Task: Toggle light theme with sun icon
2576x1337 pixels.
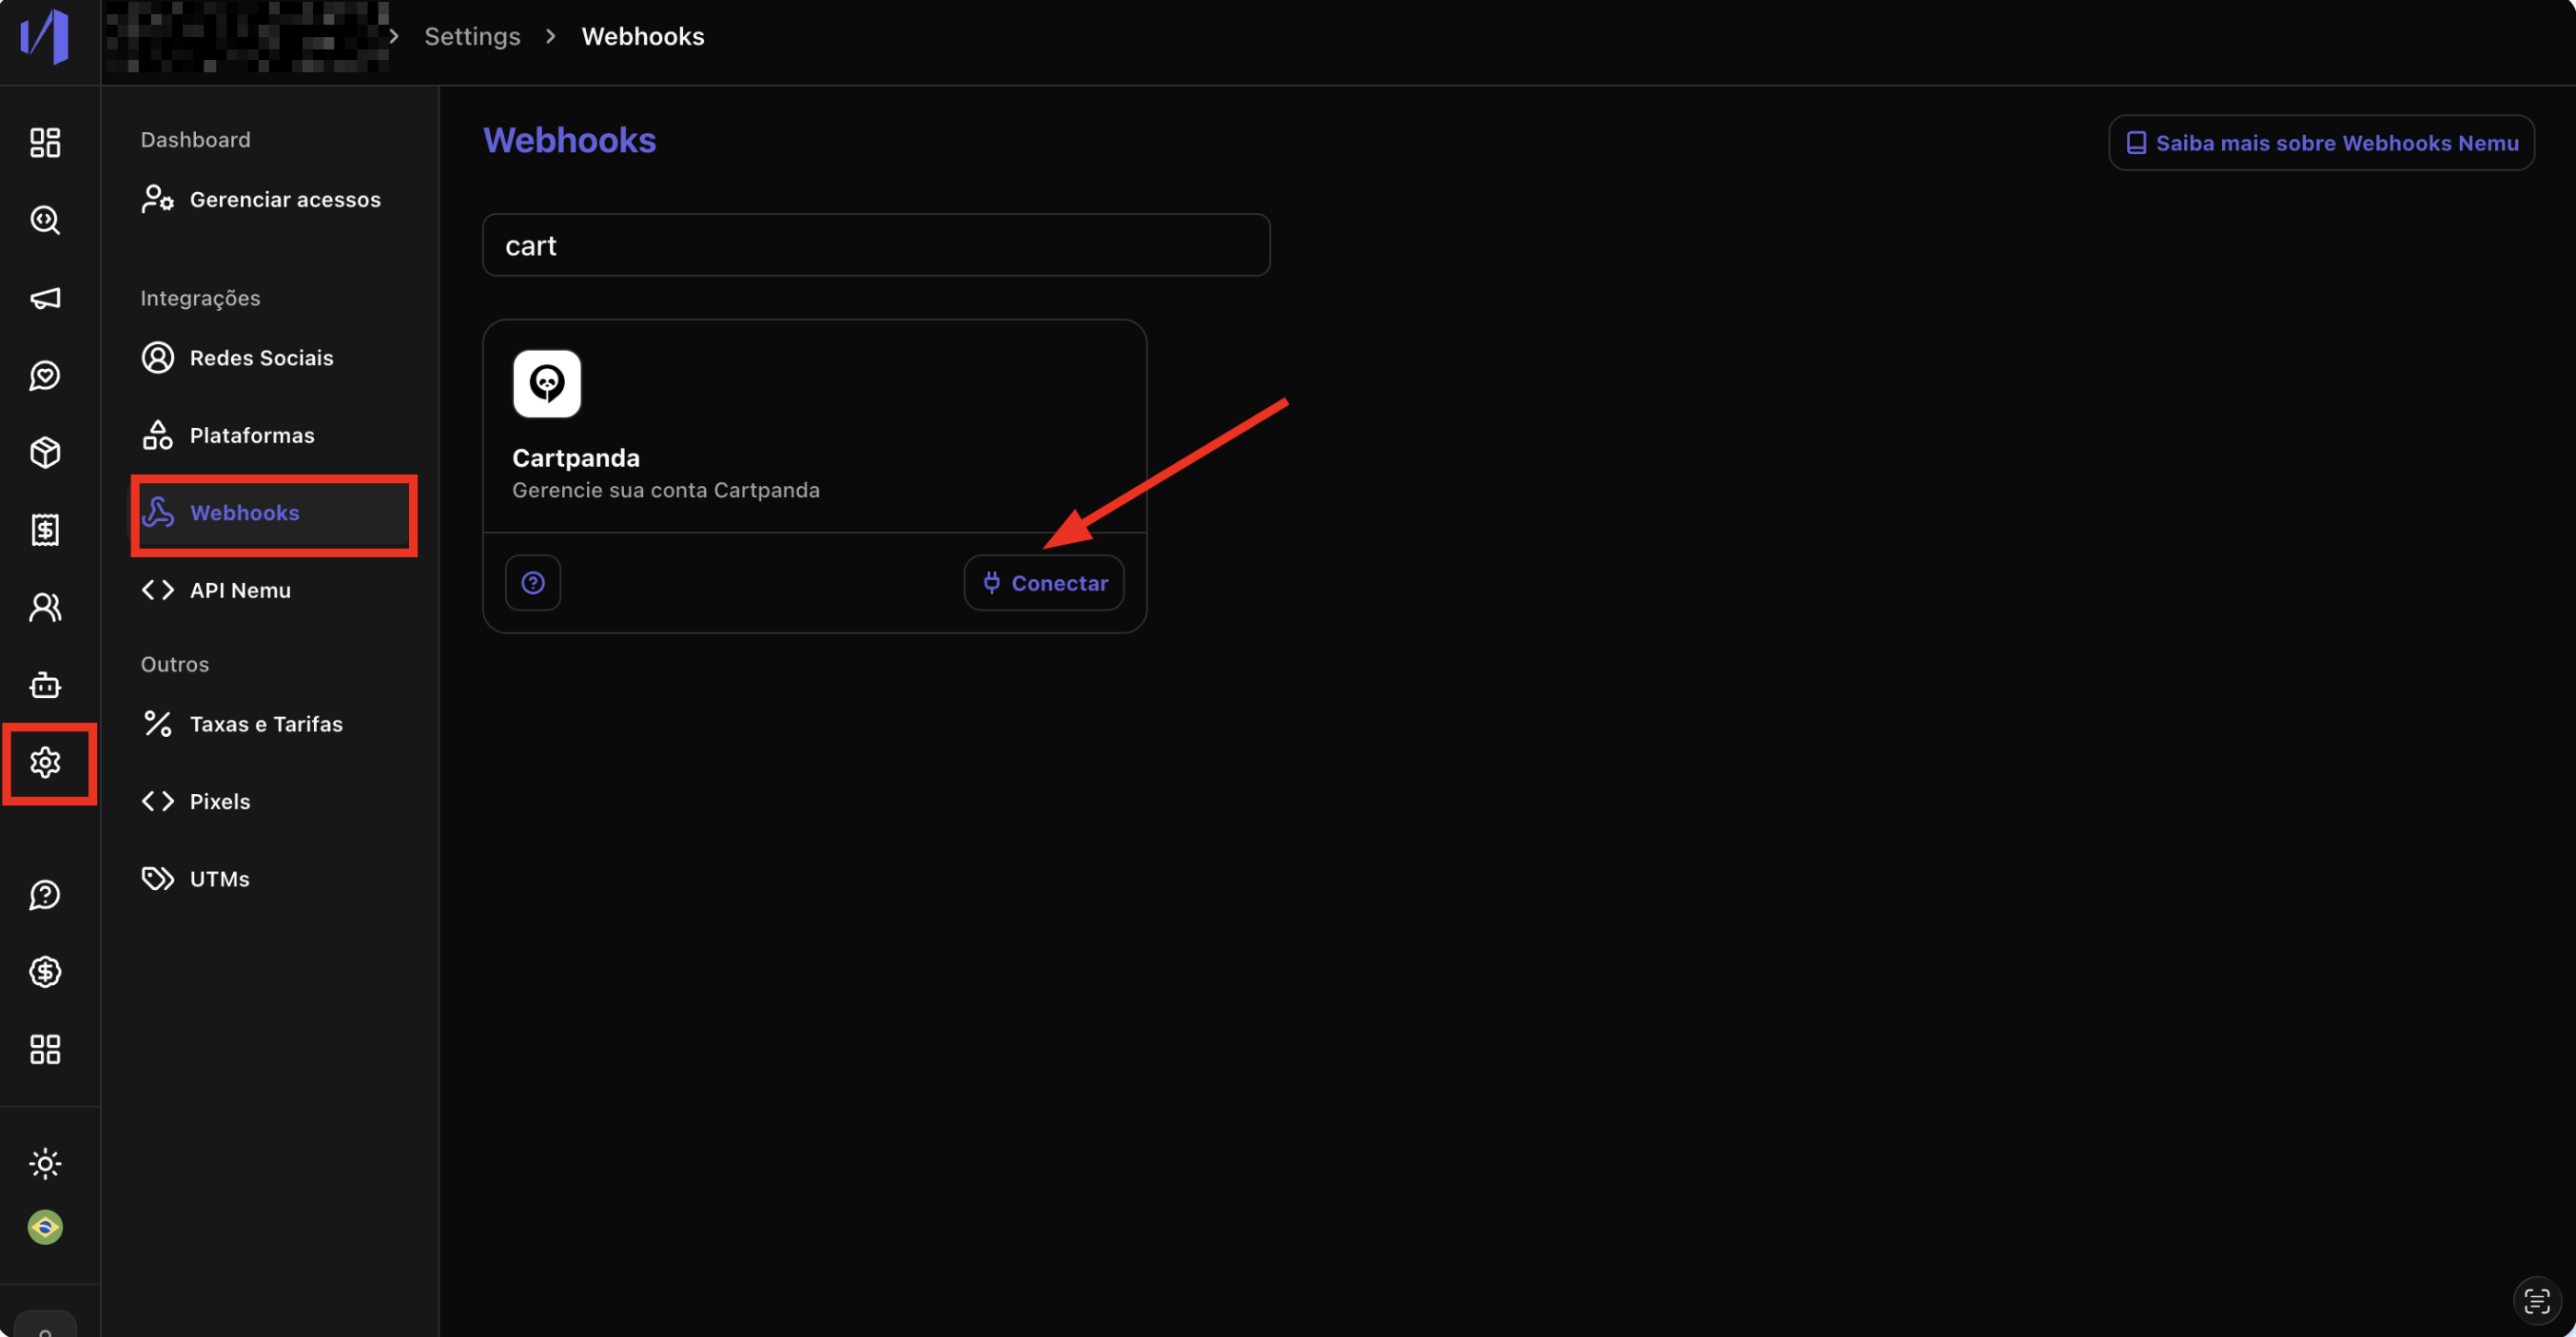Action: point(45,1163)
